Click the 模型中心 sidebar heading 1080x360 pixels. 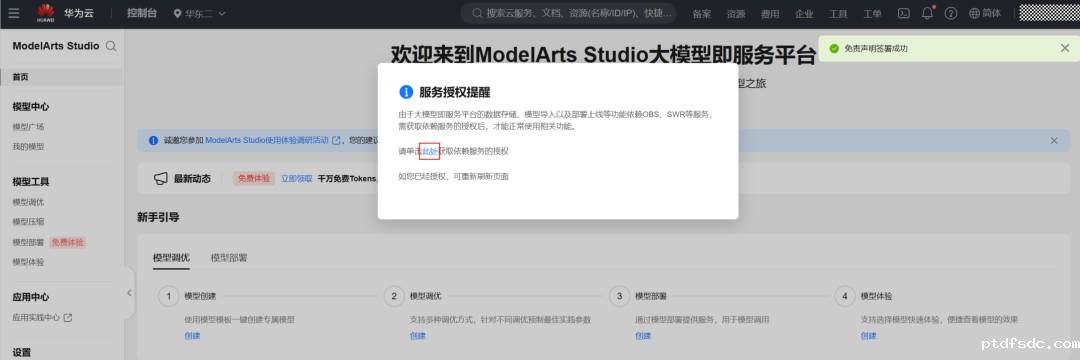(31, 107)
